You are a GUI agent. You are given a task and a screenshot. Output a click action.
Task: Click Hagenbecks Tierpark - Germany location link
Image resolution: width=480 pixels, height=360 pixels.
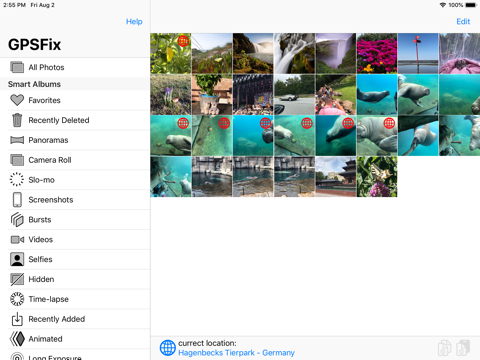236,353
